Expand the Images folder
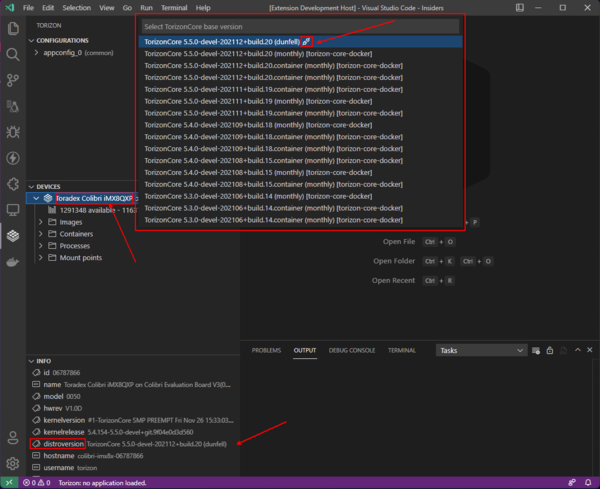 [41, 222]
